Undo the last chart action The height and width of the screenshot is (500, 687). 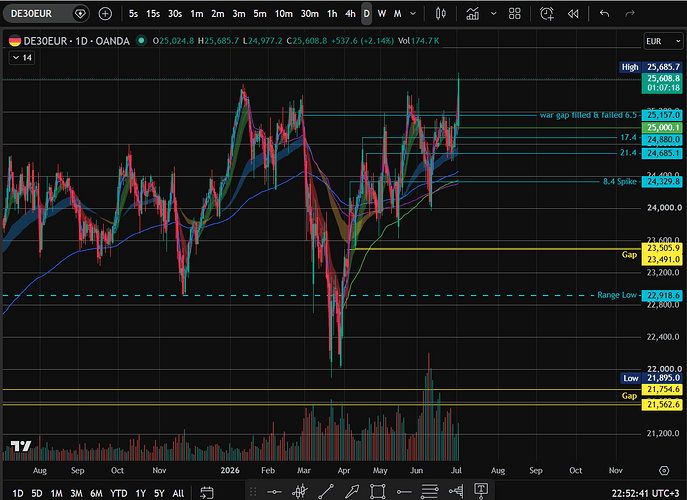[x=605, y=14]
